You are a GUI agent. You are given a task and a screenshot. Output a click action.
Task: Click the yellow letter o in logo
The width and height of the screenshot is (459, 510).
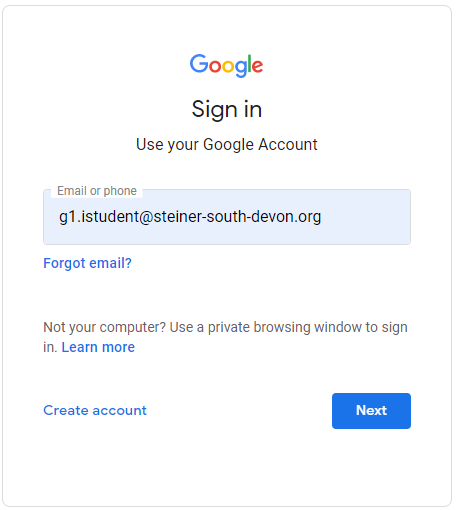click(228, 67)
